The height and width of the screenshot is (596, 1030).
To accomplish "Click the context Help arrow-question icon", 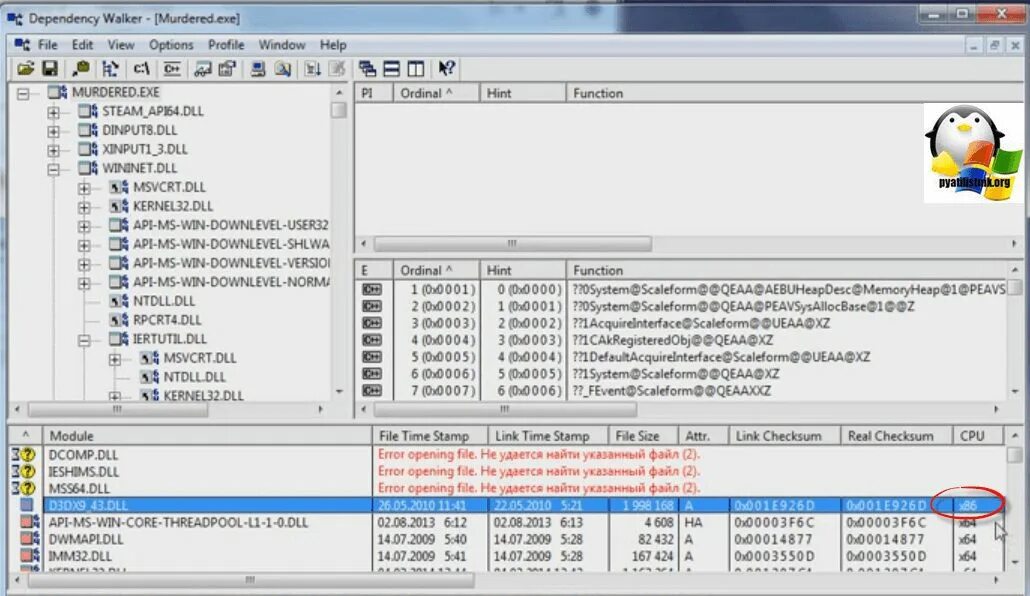I will coord(447,68).
